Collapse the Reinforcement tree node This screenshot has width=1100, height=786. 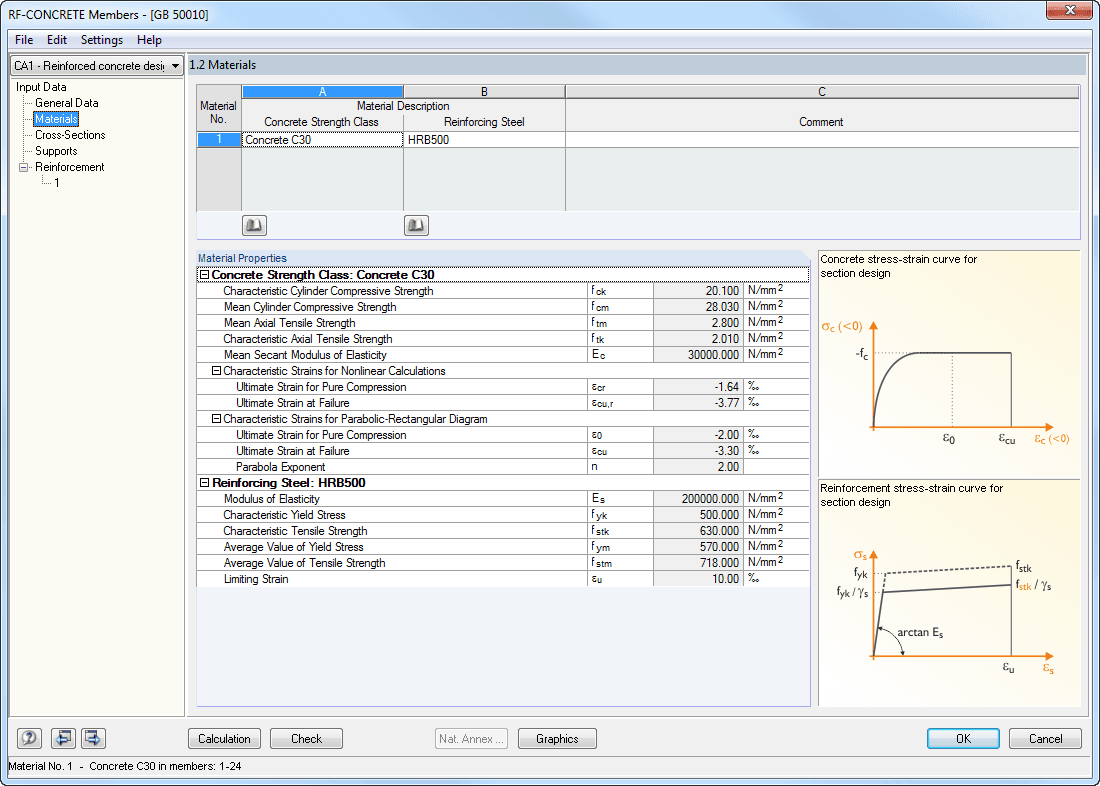click(23, 167)
